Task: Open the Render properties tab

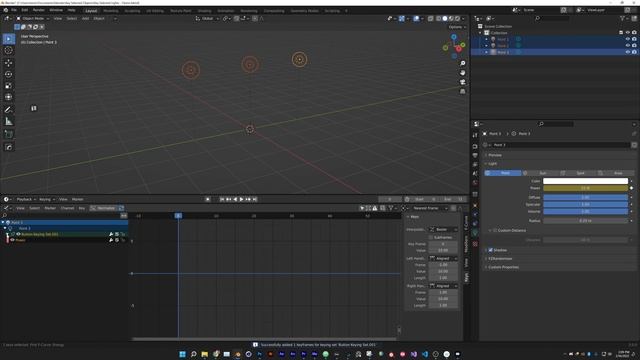Action: point(475,146)
